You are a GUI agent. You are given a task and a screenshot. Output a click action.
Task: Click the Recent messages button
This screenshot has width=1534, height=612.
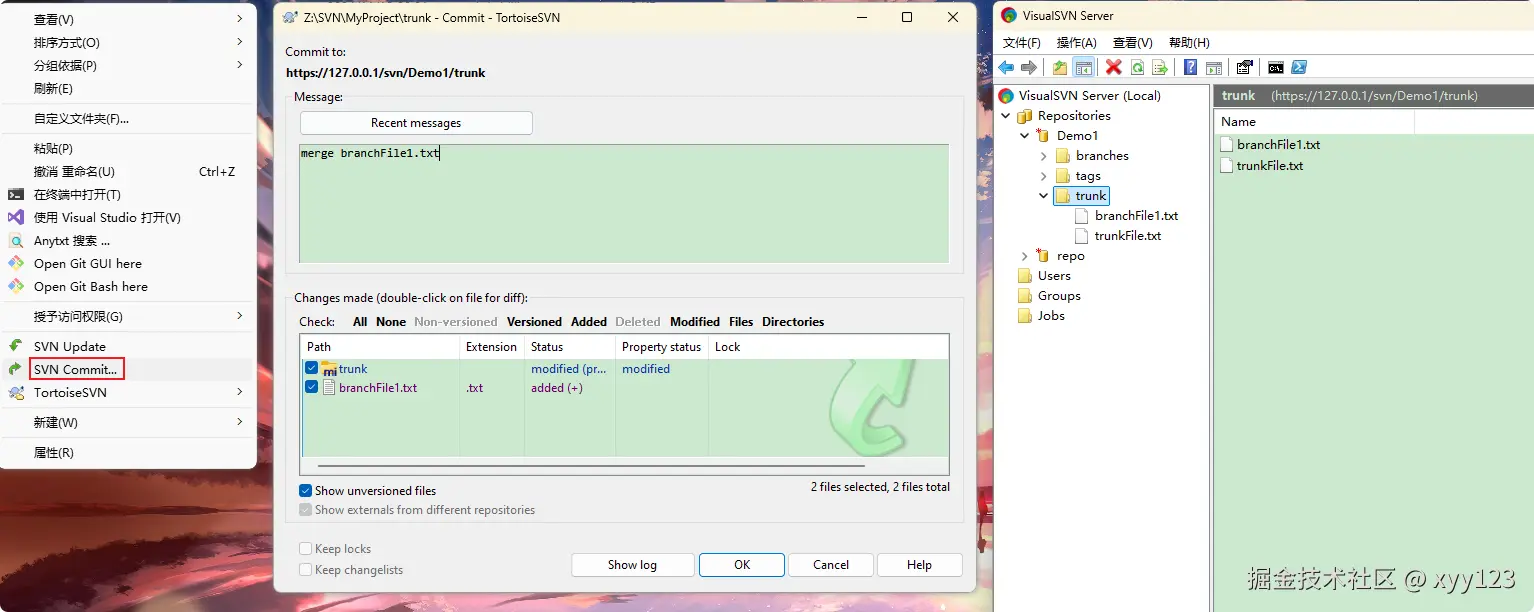click(x=416, y=123)
